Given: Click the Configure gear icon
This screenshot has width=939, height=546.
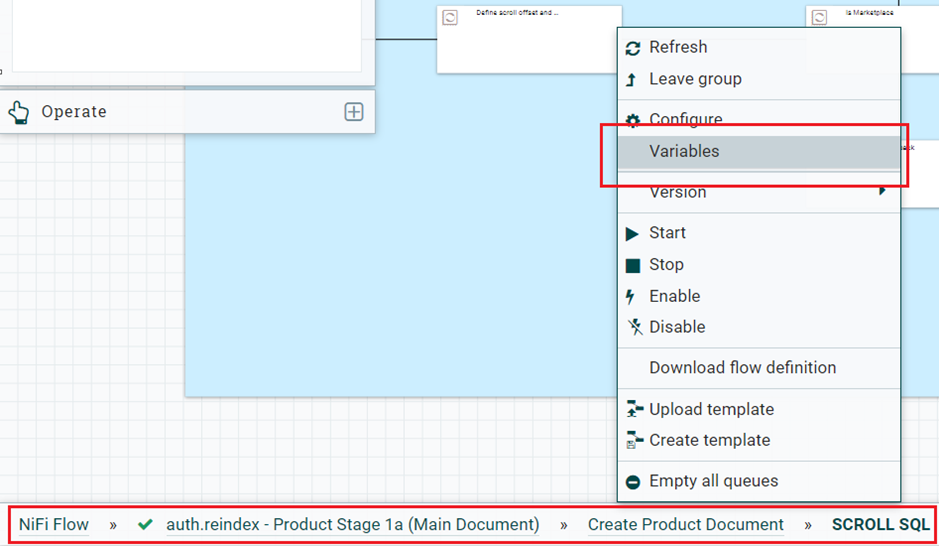Looking at the screenshot, I should coord(632,120).
